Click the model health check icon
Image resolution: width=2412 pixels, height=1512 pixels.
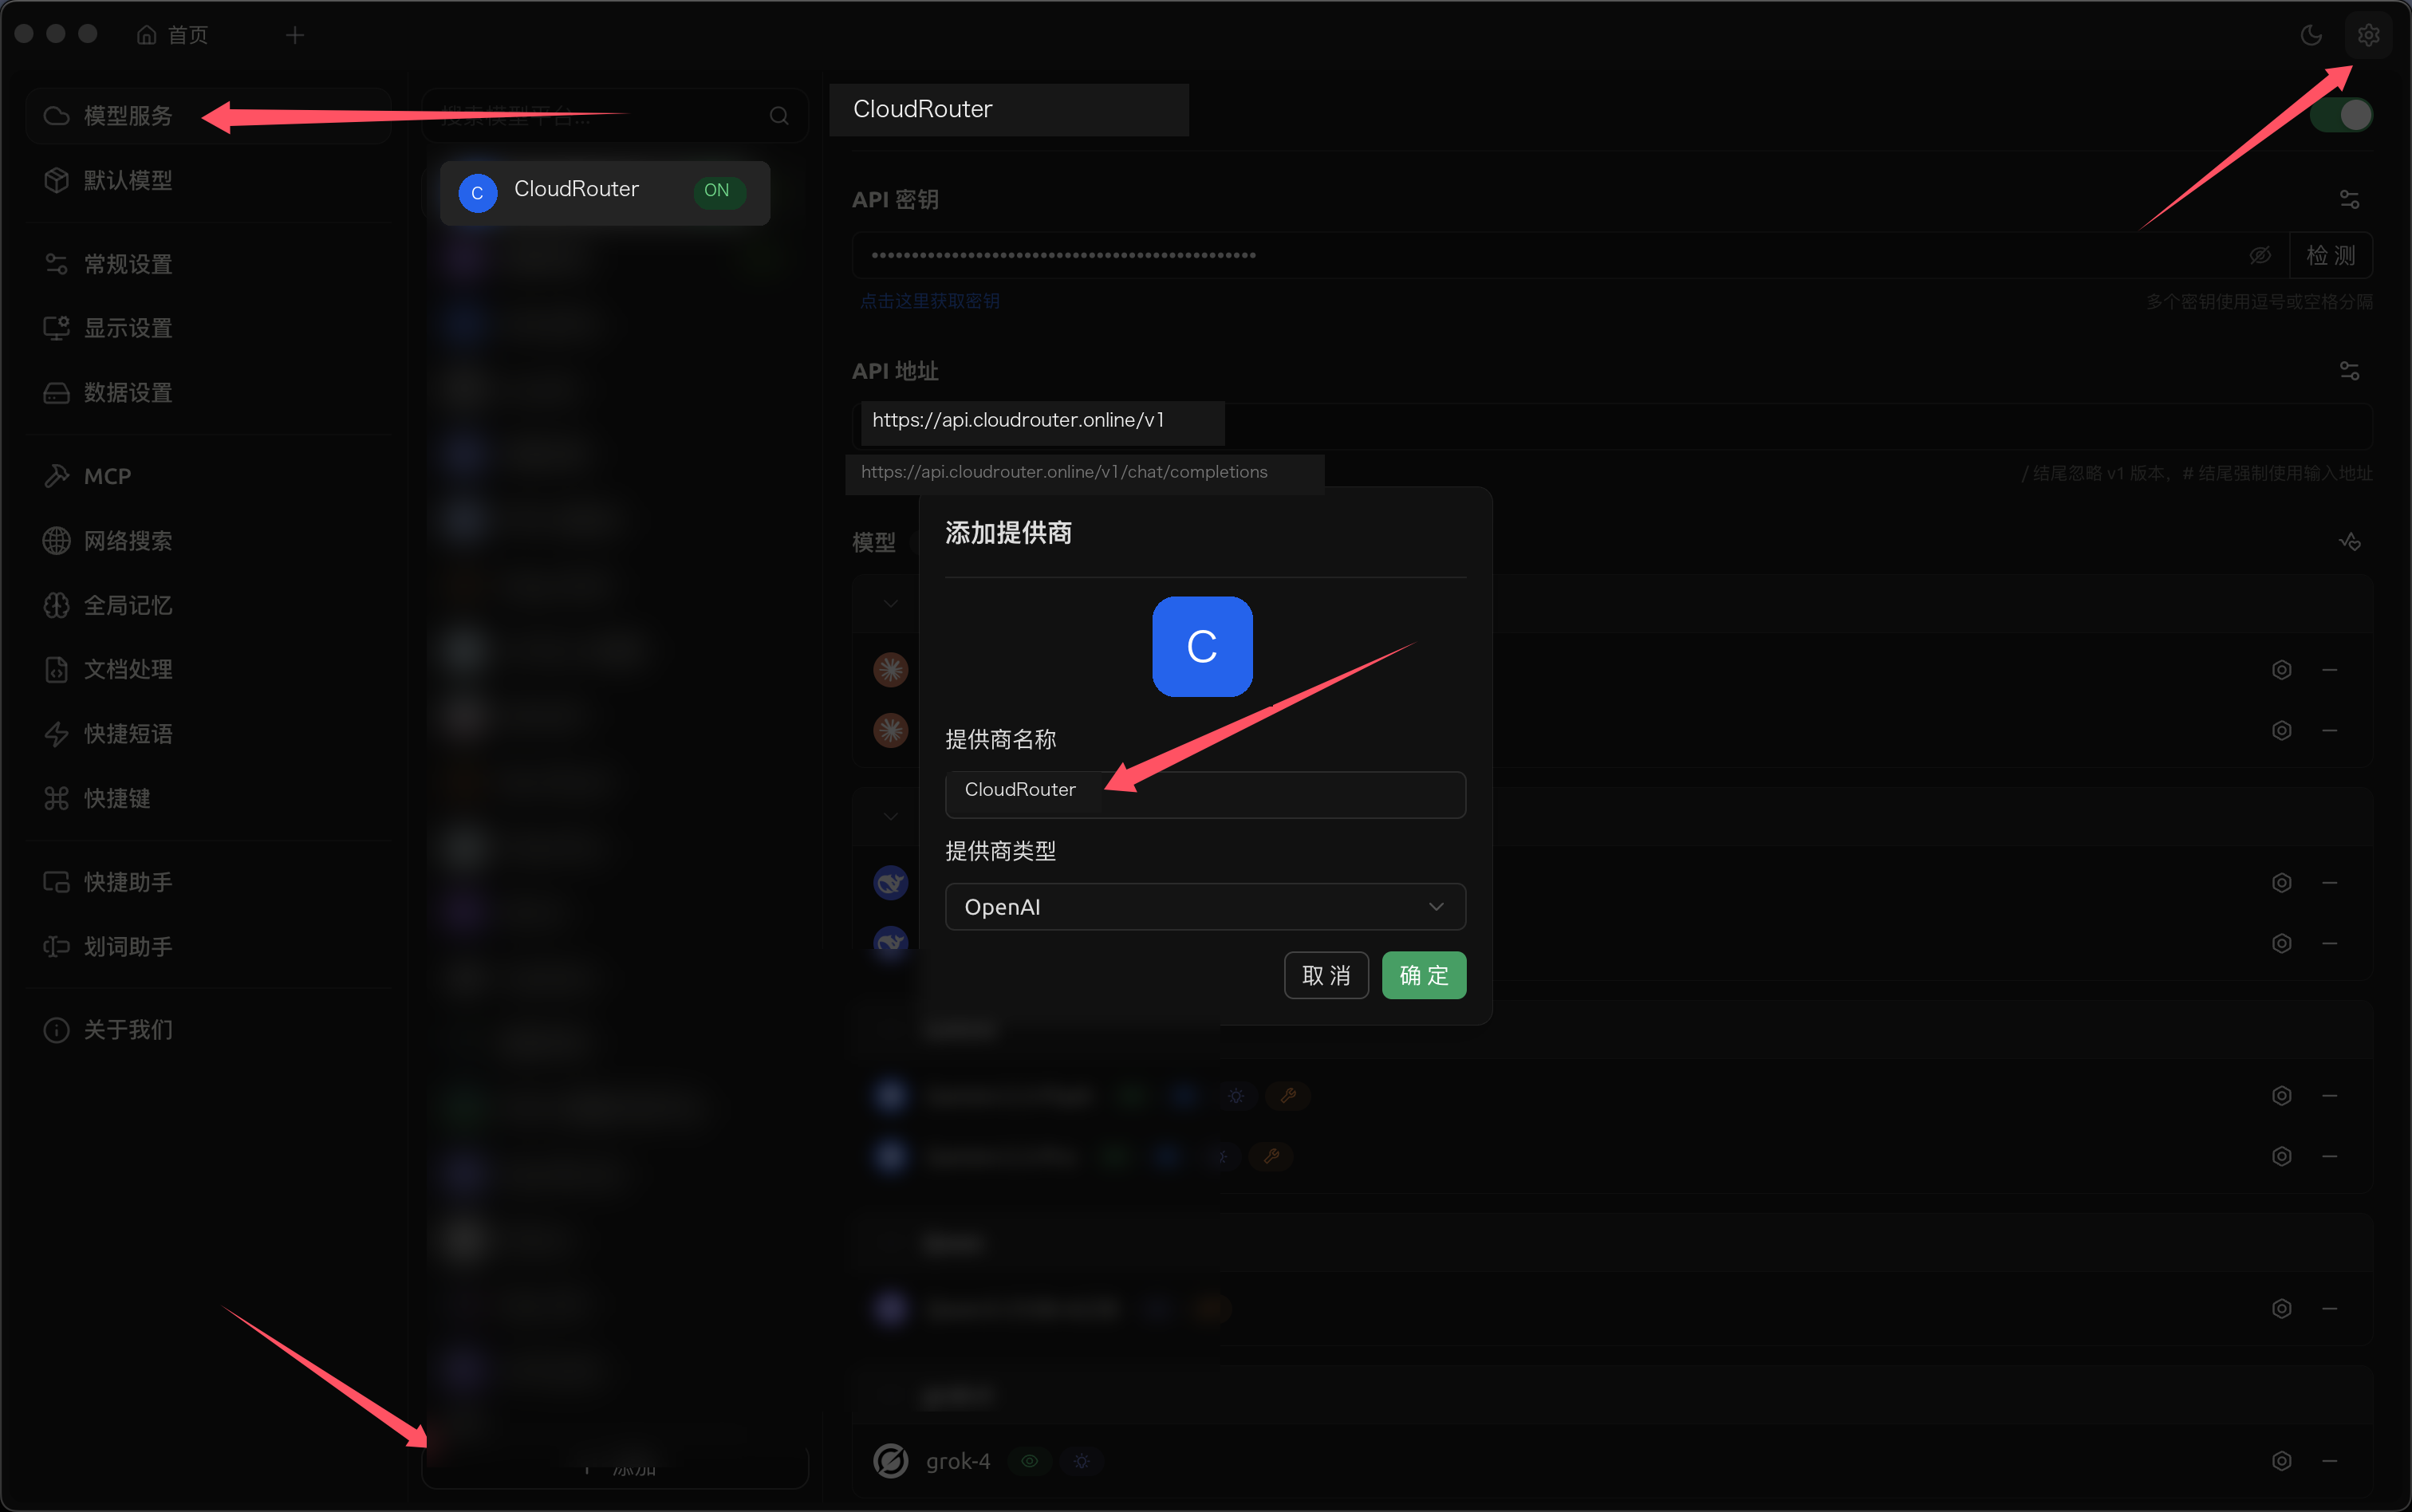tap(2349, 542)
